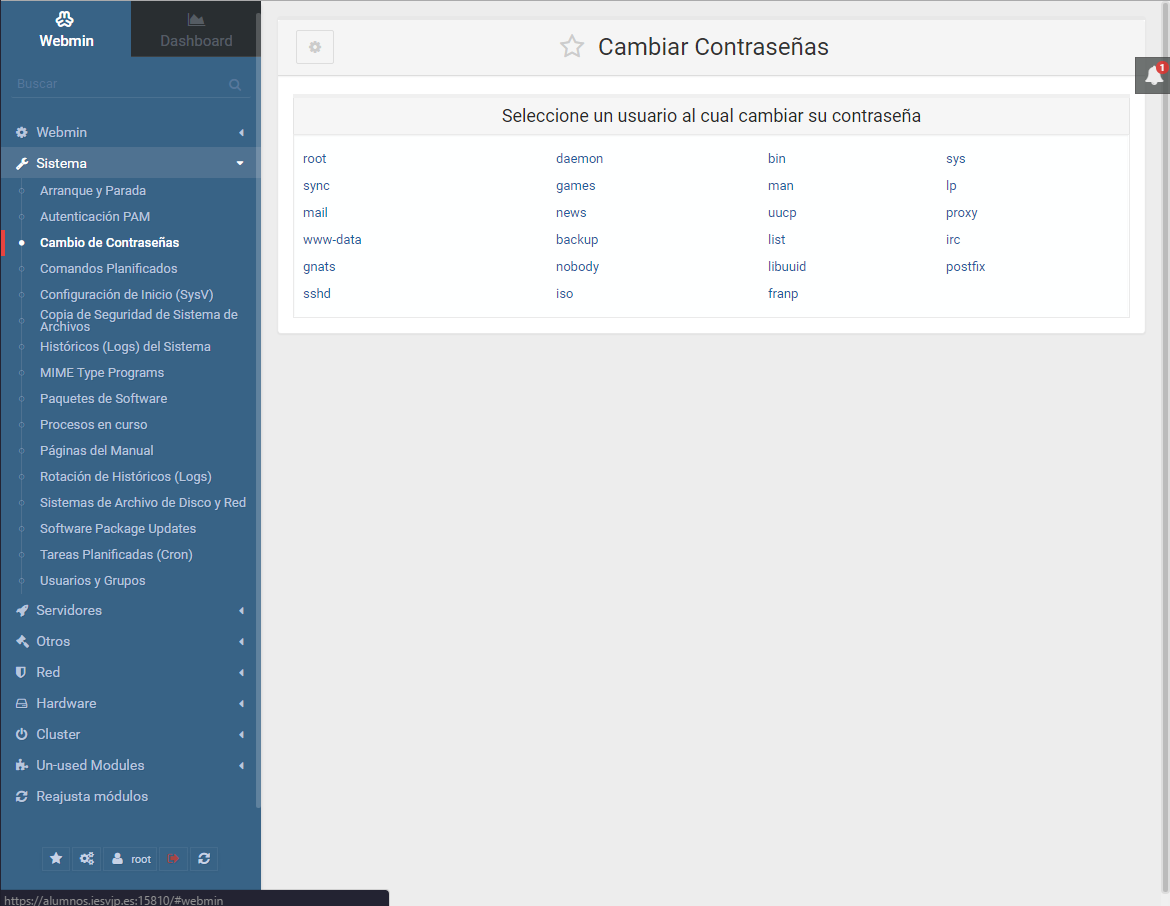
Task: Click the search magnifier icon
Action: coord(235,85)
